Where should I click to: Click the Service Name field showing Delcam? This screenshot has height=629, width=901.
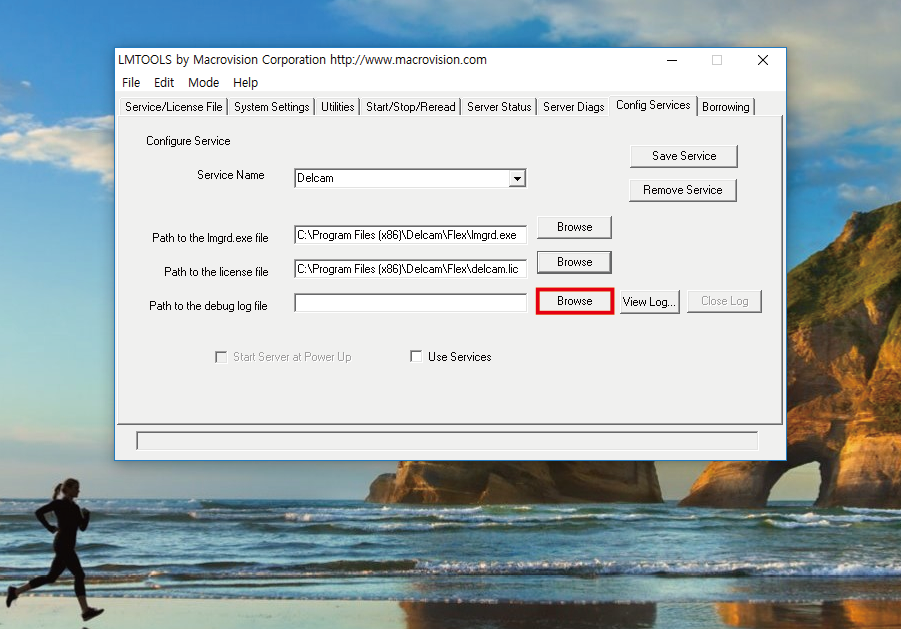(410, 178)
